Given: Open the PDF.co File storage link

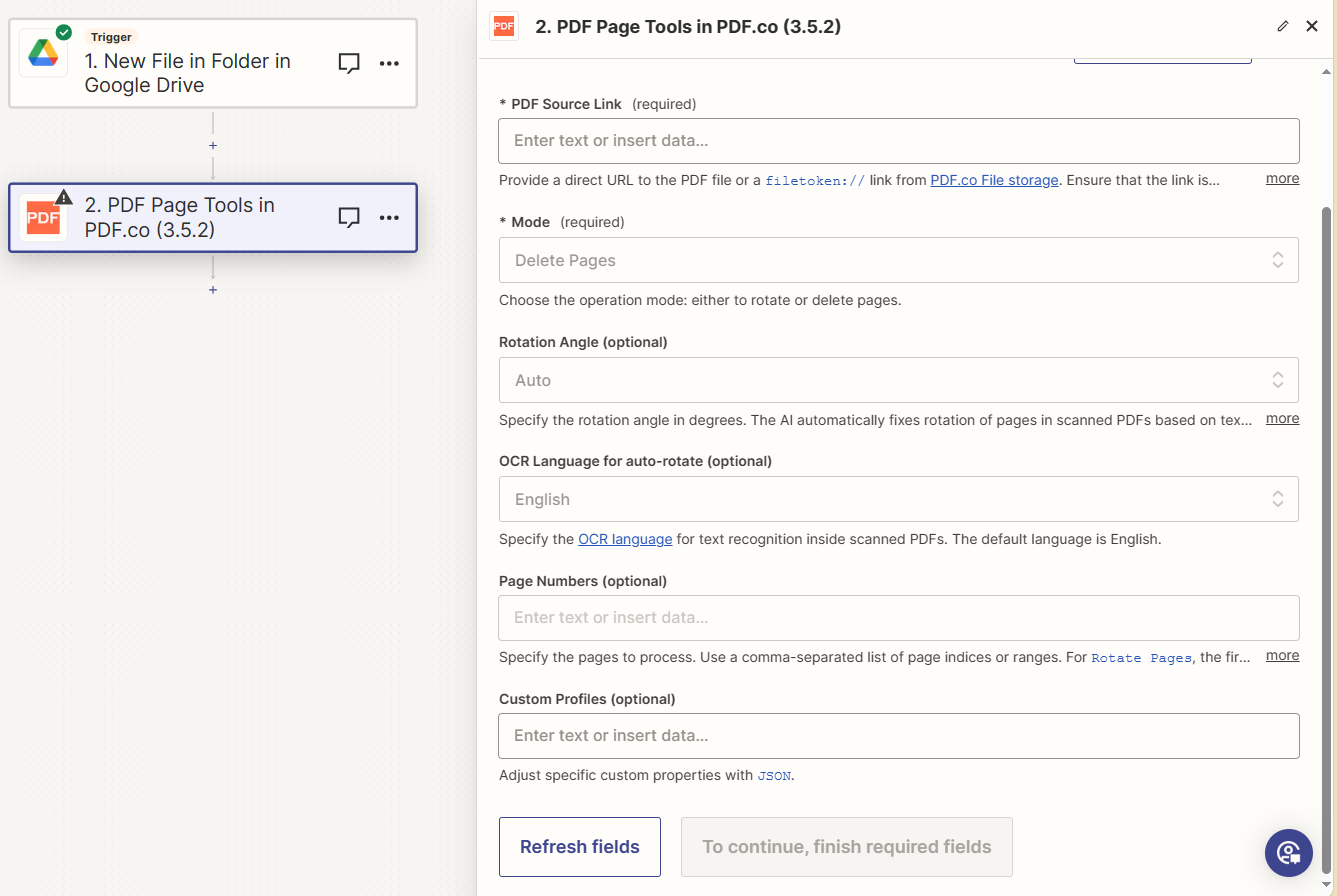Looking at the screenshot, I should click(994, 181).
